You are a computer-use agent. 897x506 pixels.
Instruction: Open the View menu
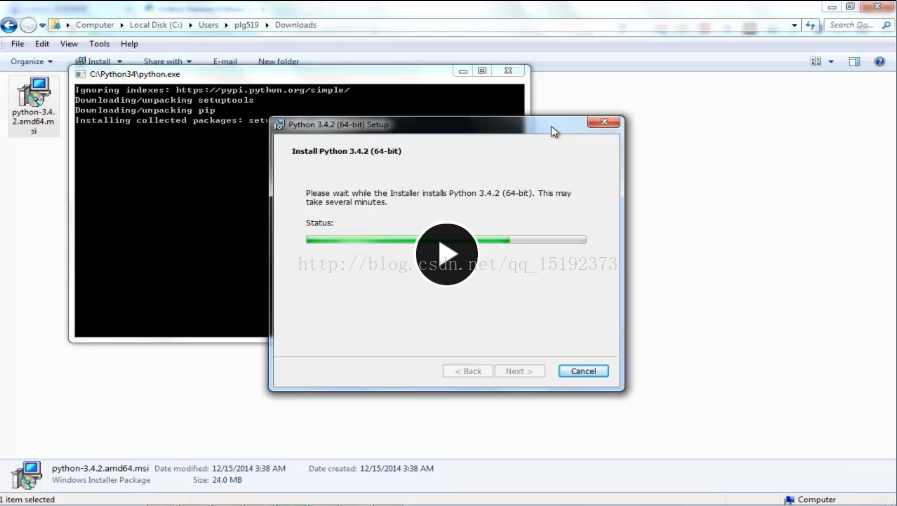pyautogui.click(x=69, y=43)
